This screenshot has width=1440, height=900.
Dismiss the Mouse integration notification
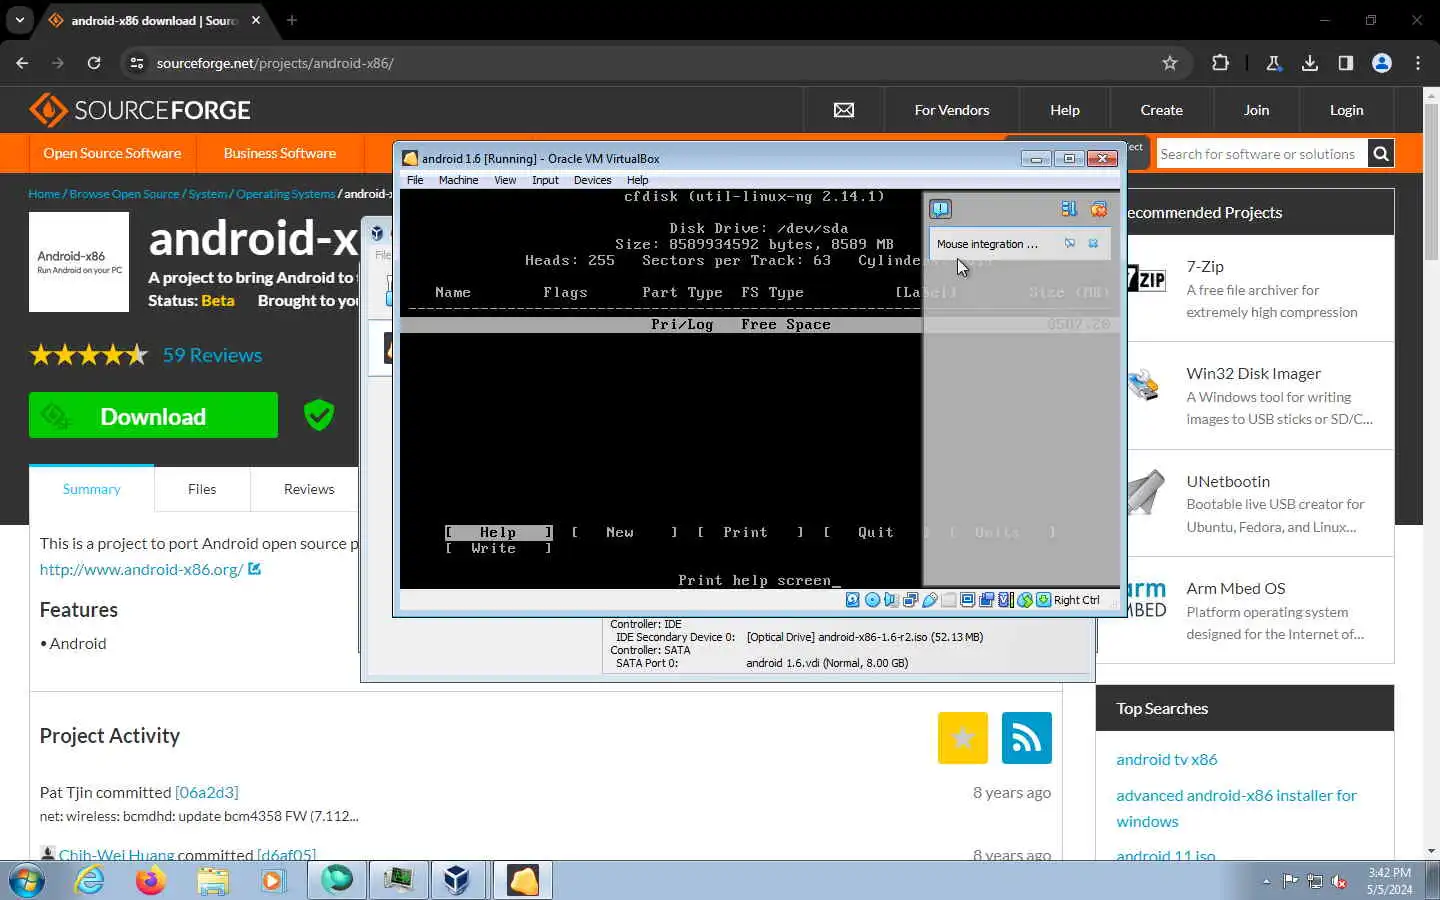[1093, 243]
